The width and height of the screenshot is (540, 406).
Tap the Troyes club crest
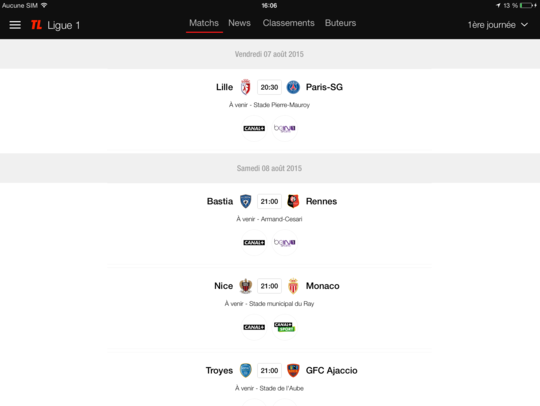pyautogui.click(x=245, y=370)
